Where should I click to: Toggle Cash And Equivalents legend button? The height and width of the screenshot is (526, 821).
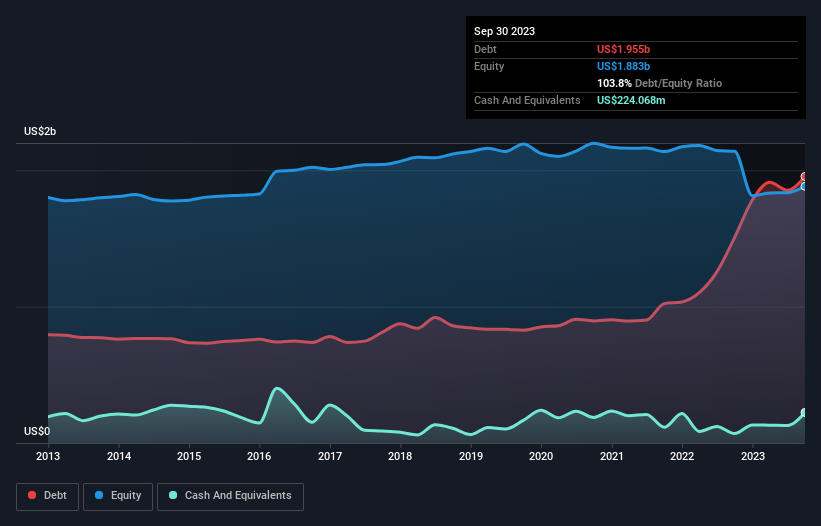(x=230, y=496)
